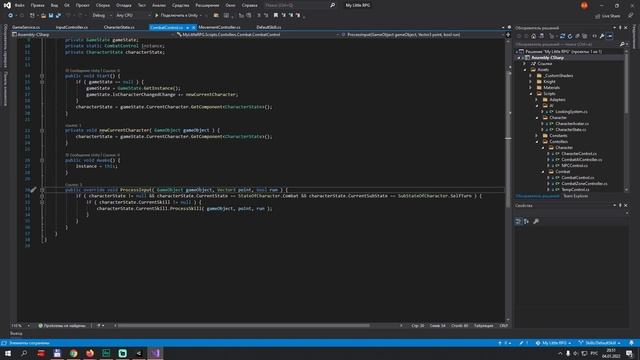Open the Any CPU platform dropdown
Image resolution: width=640 pixels, height=360 pixels.
(133, 16)
